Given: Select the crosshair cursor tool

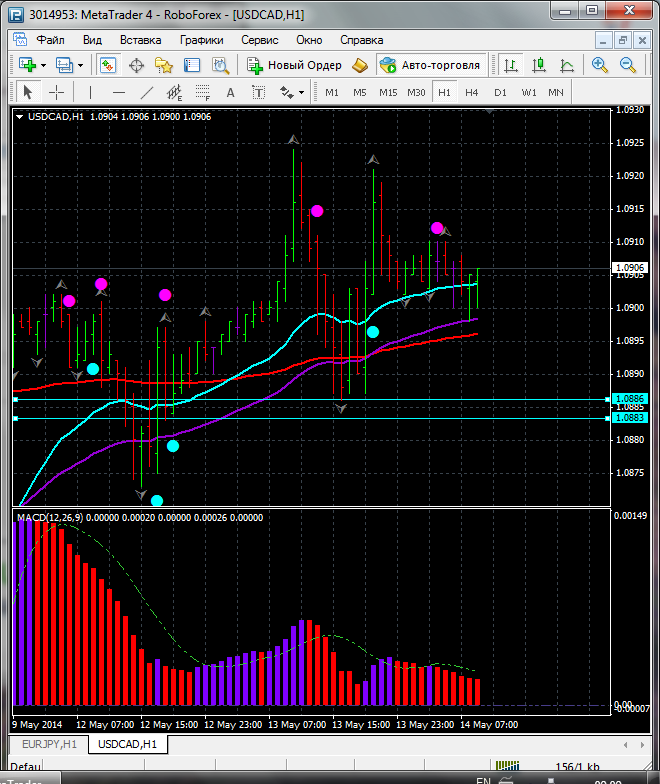Looking at the screenshot, I should [57, 92].
